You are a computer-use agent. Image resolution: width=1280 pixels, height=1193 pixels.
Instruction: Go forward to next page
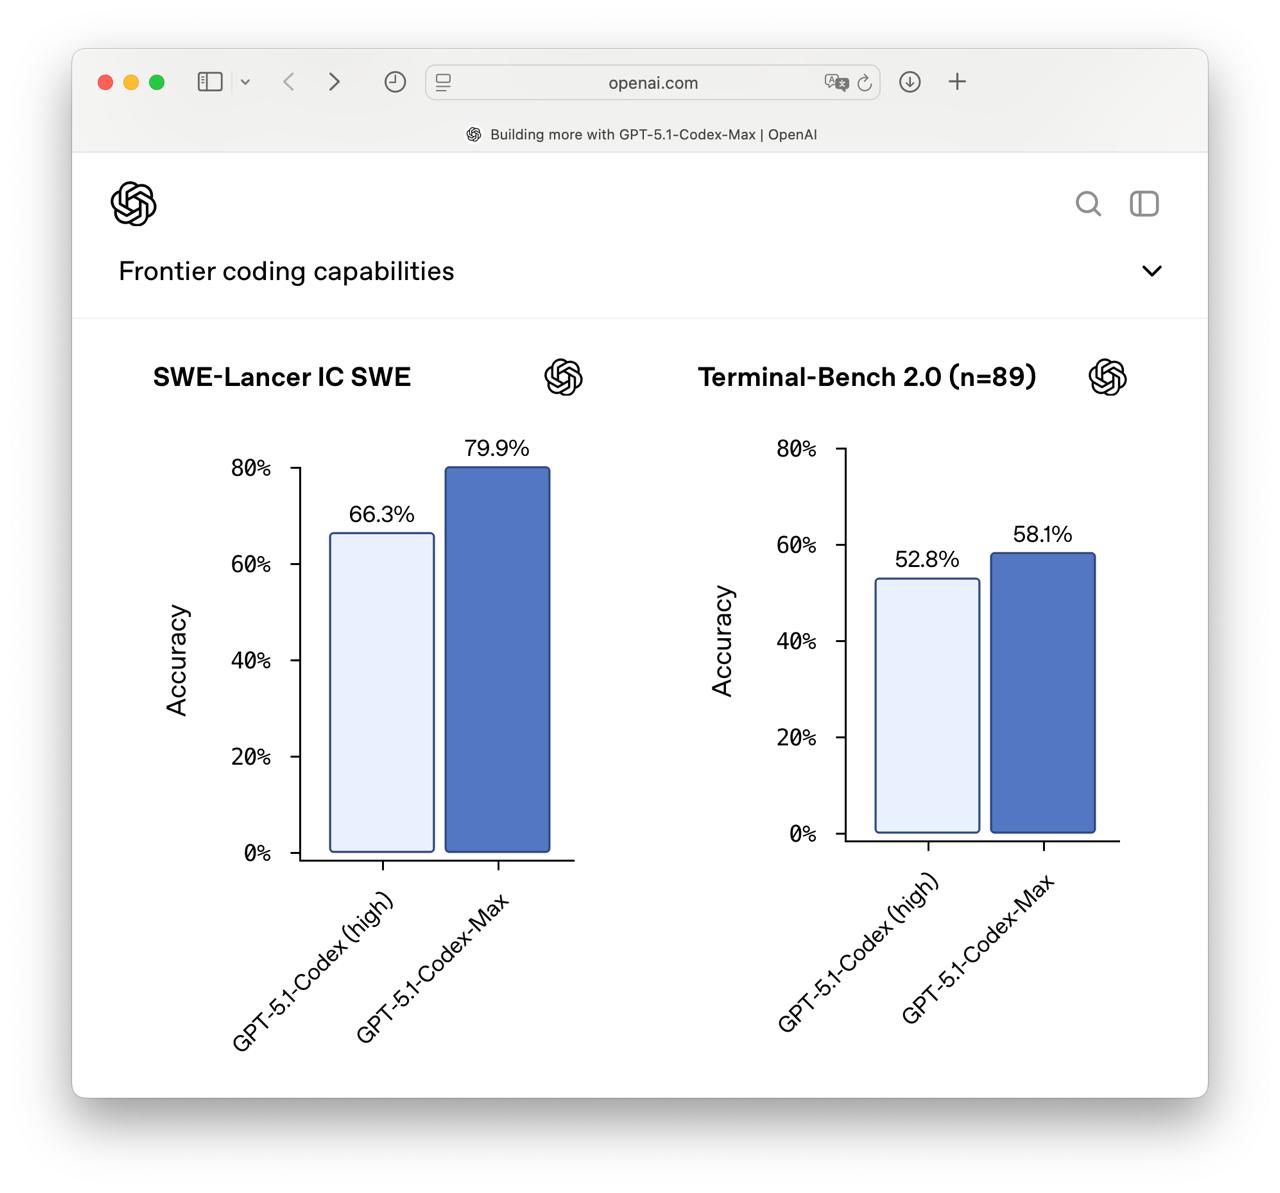334,82
